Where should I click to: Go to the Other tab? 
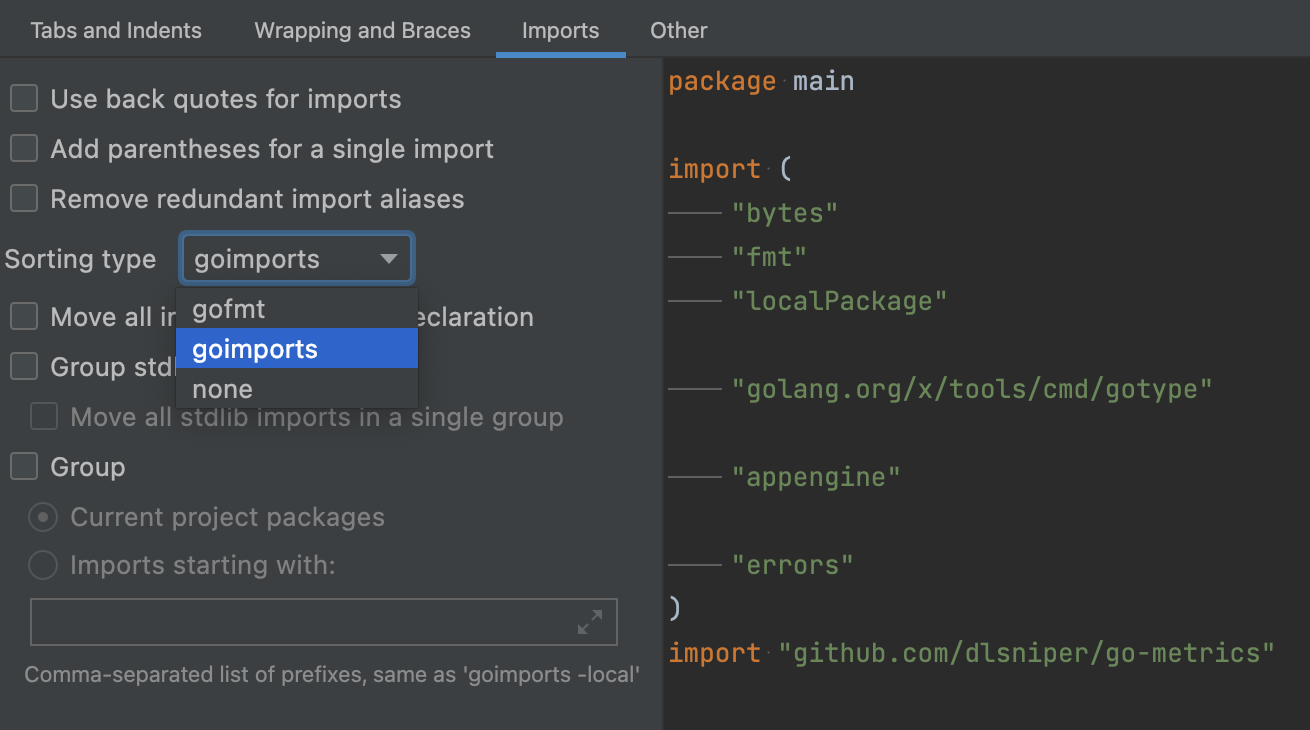pyautogui.click(x=678, y=30)
